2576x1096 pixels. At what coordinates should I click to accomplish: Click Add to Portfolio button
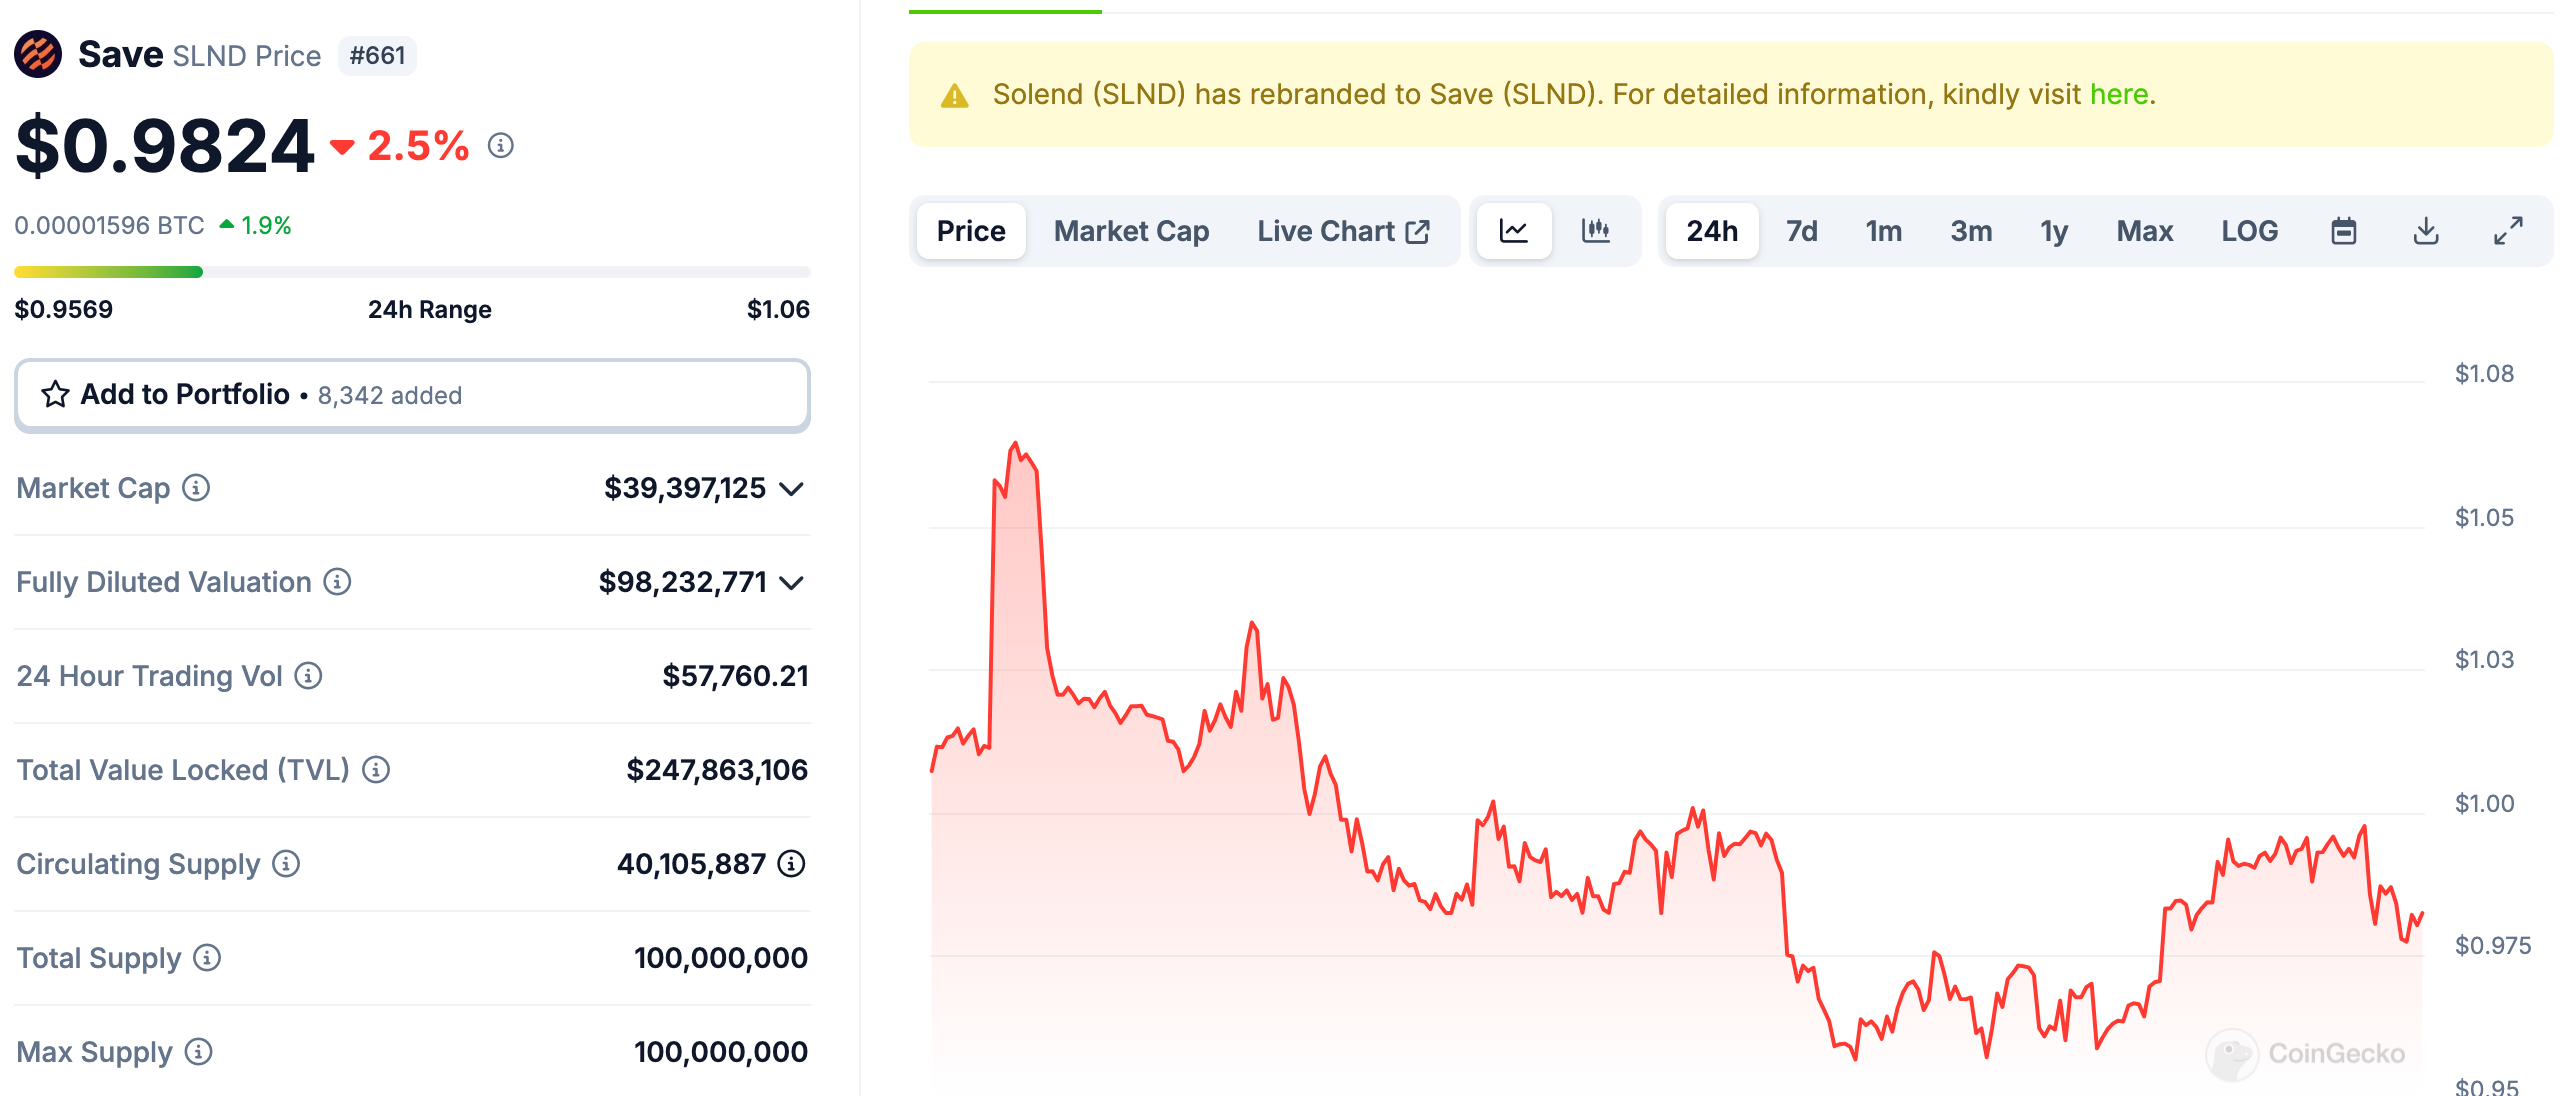click(x=412, y=395)
